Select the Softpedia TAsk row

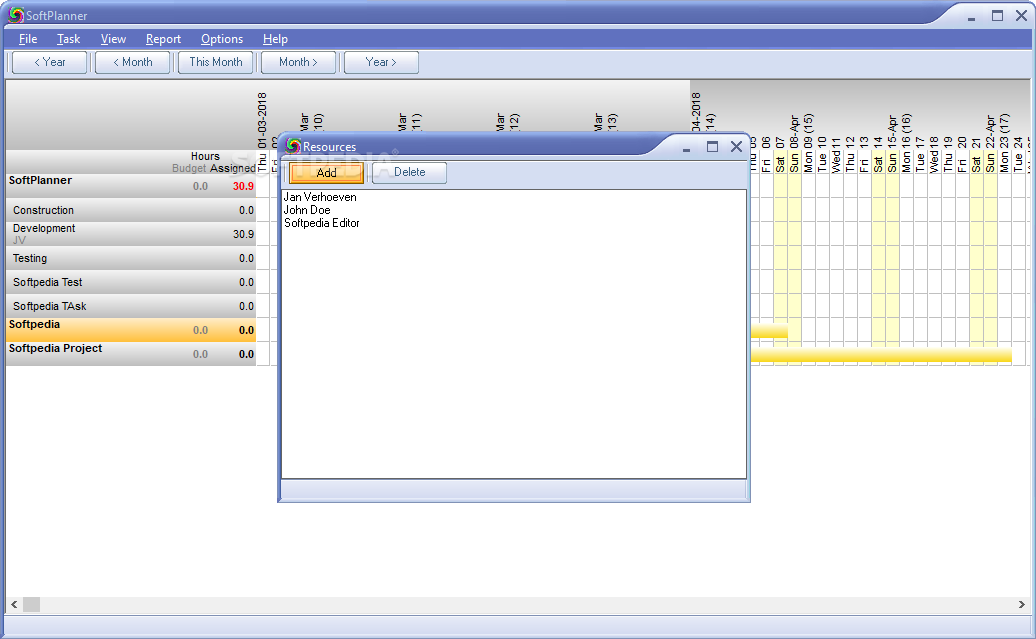click(x=131, y=306)
